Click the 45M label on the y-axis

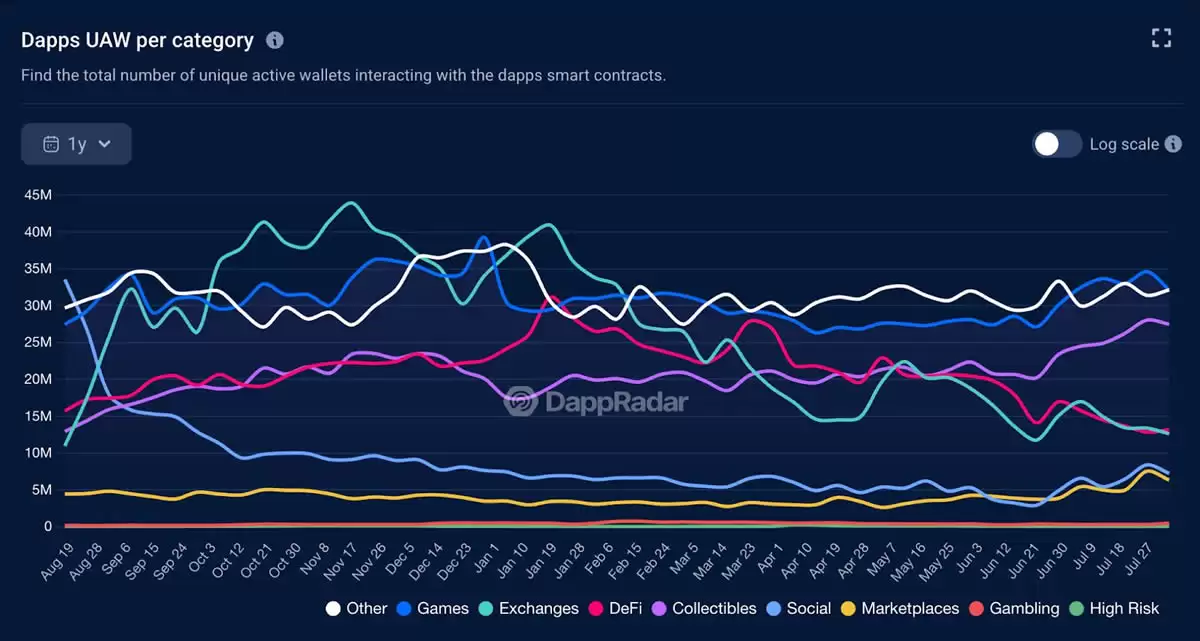[39, 195]
